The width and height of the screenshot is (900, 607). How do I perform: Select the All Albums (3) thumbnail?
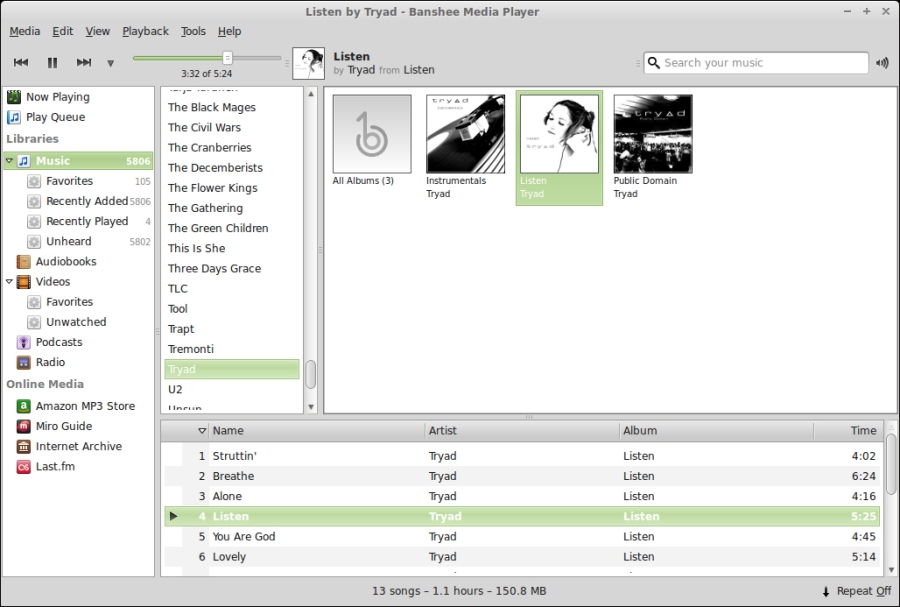372,134
